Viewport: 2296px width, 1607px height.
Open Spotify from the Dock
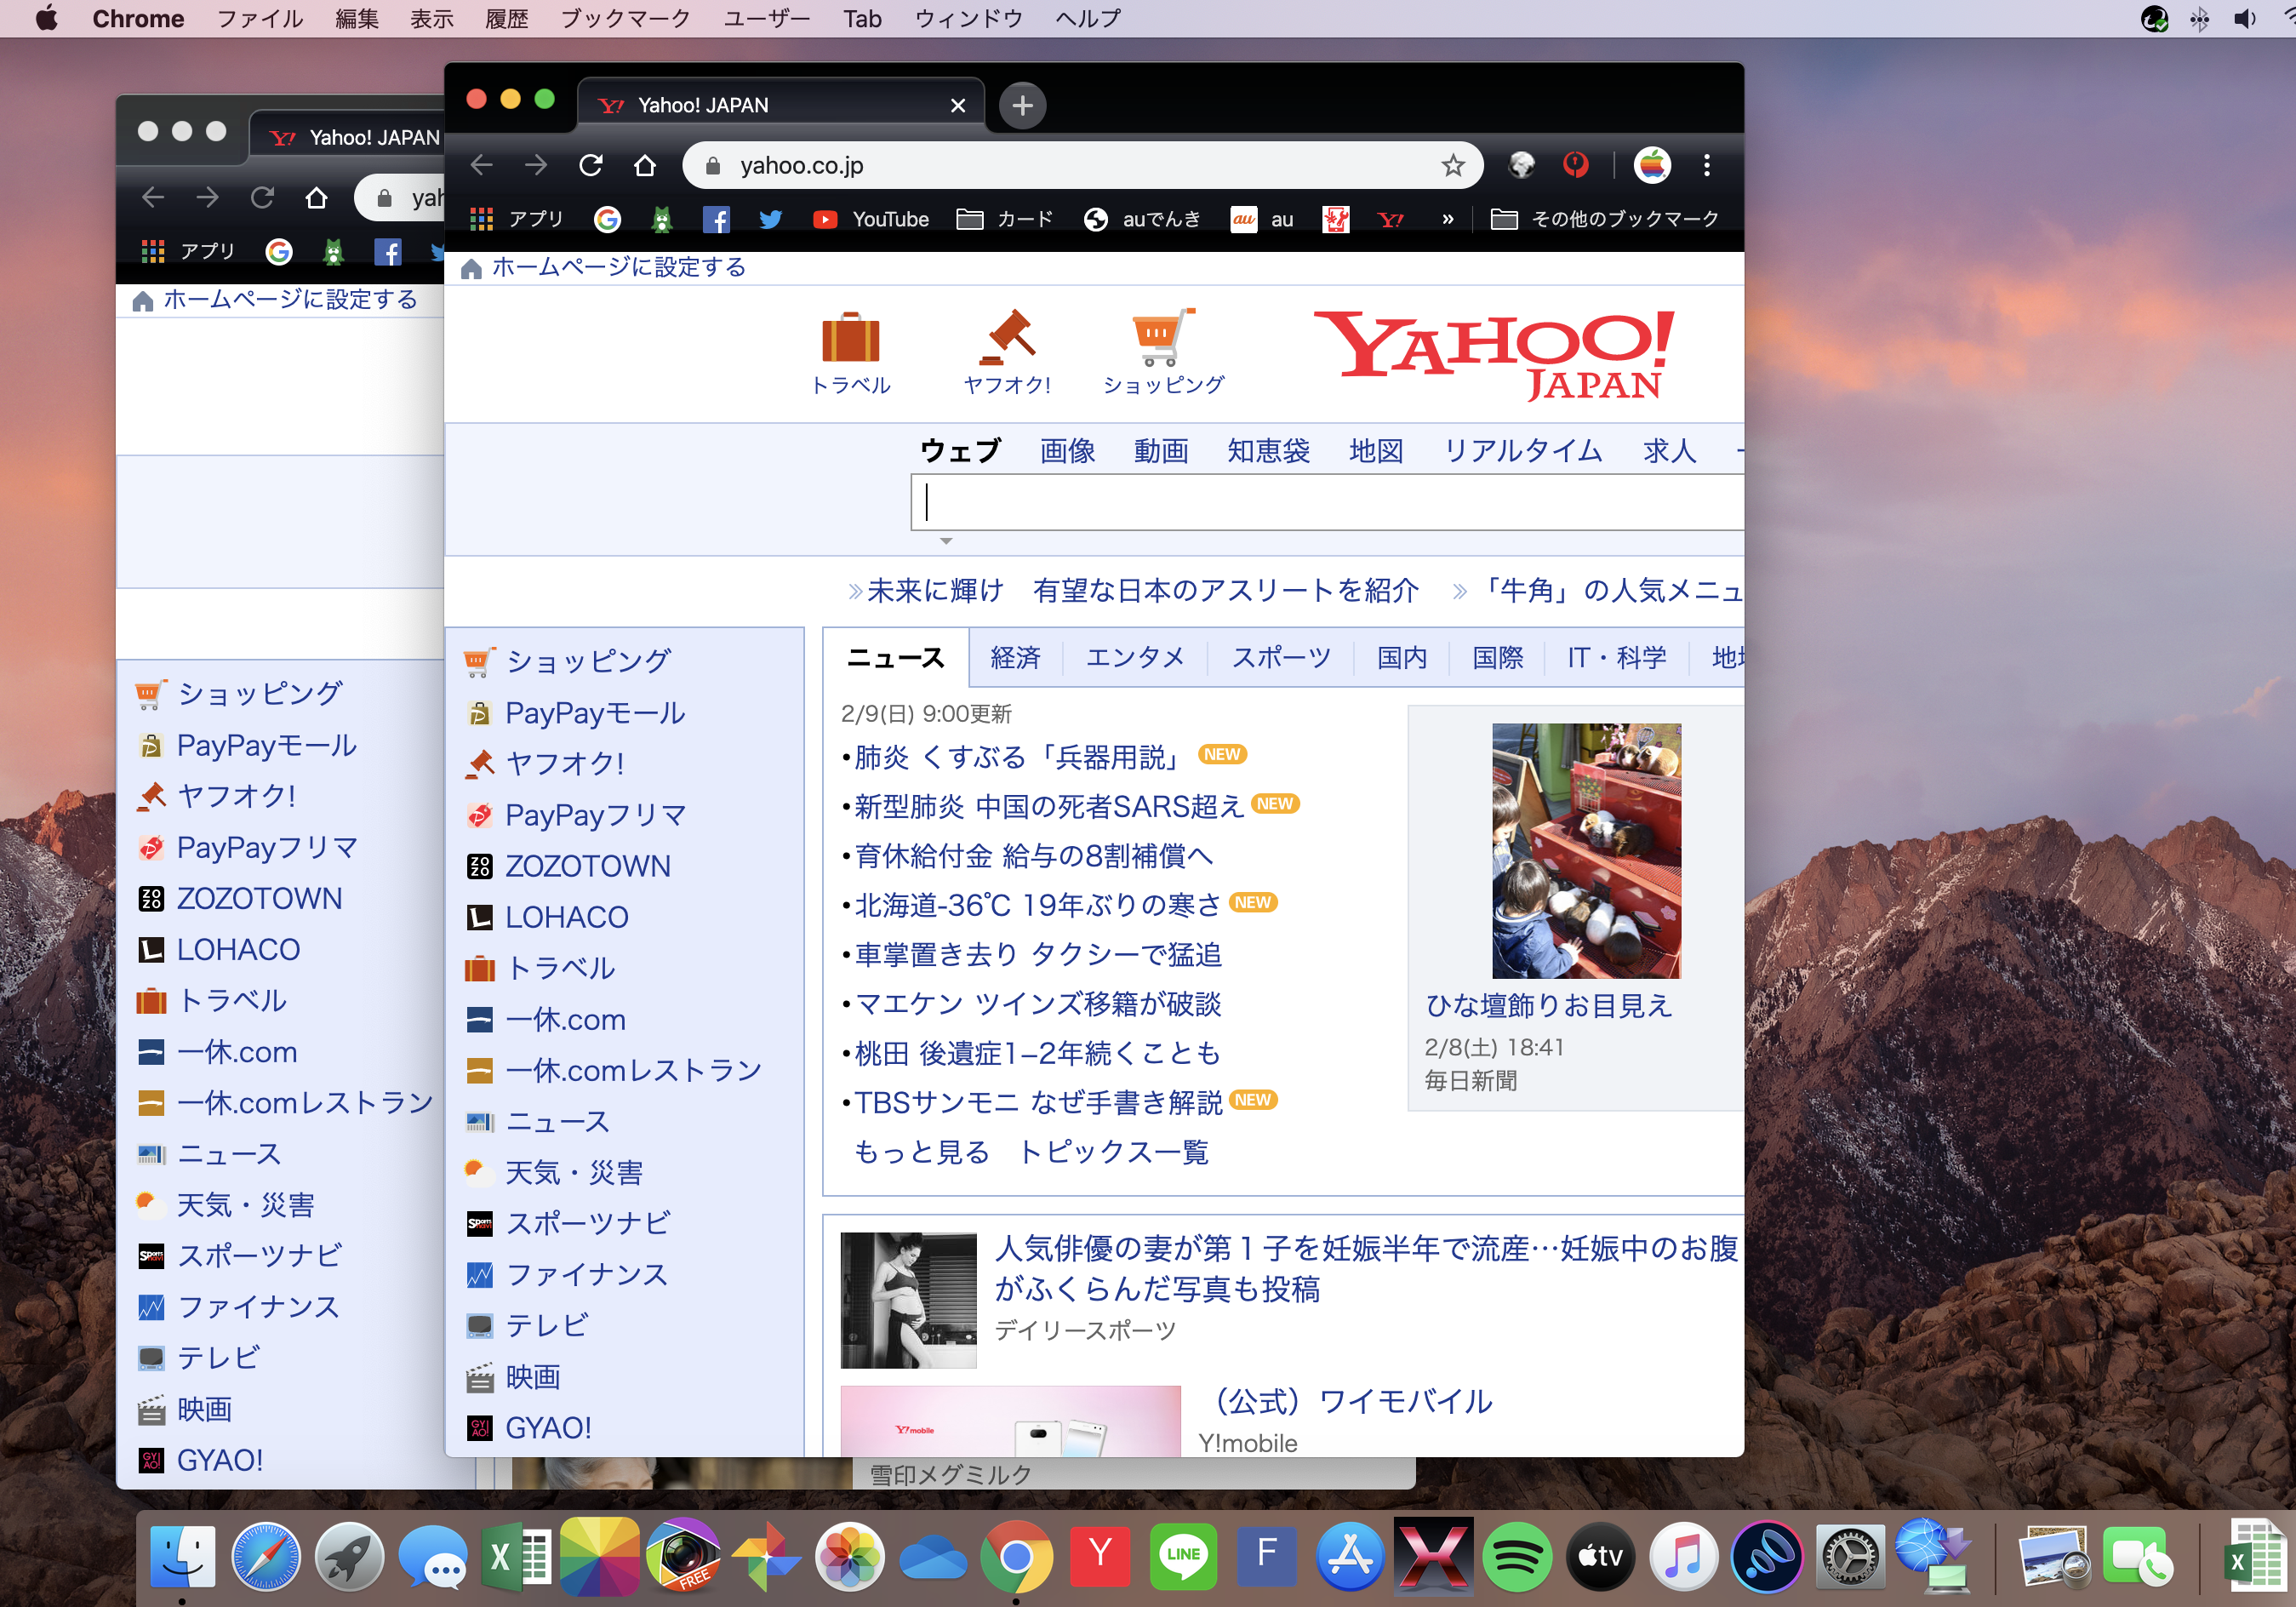click(1517, 1556)
